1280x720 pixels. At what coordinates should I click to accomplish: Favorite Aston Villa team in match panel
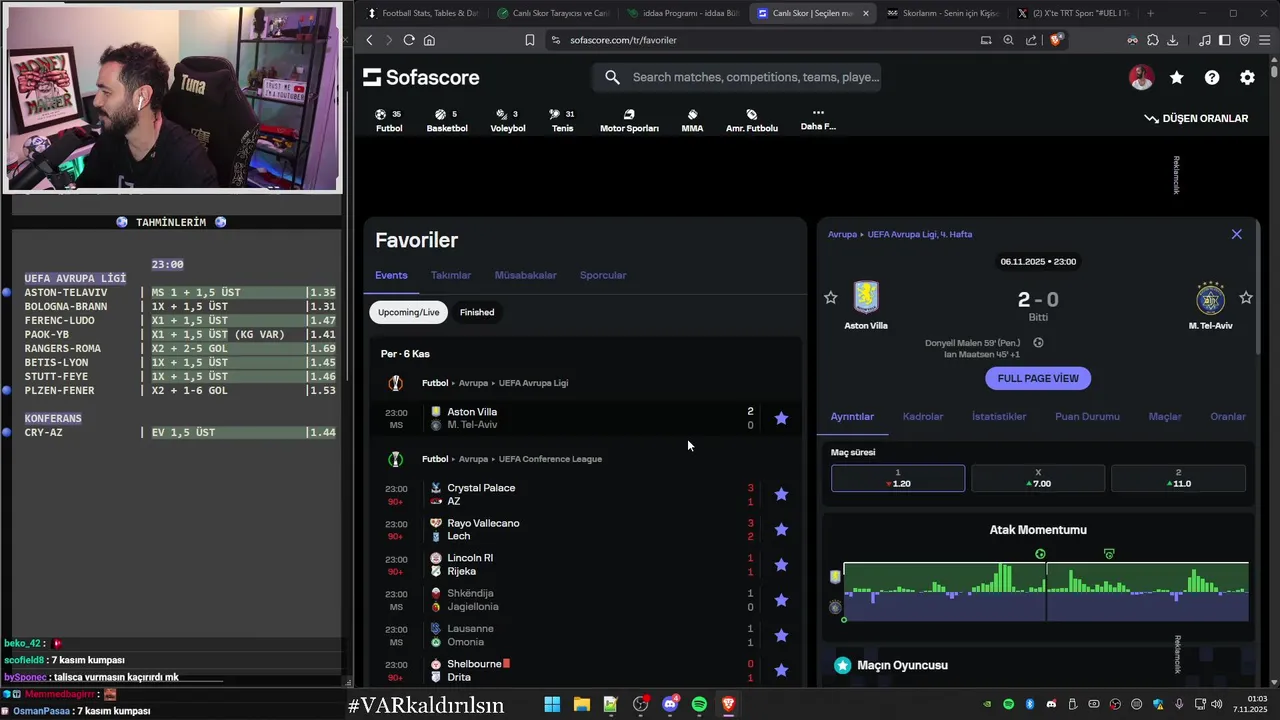point(830,297)
